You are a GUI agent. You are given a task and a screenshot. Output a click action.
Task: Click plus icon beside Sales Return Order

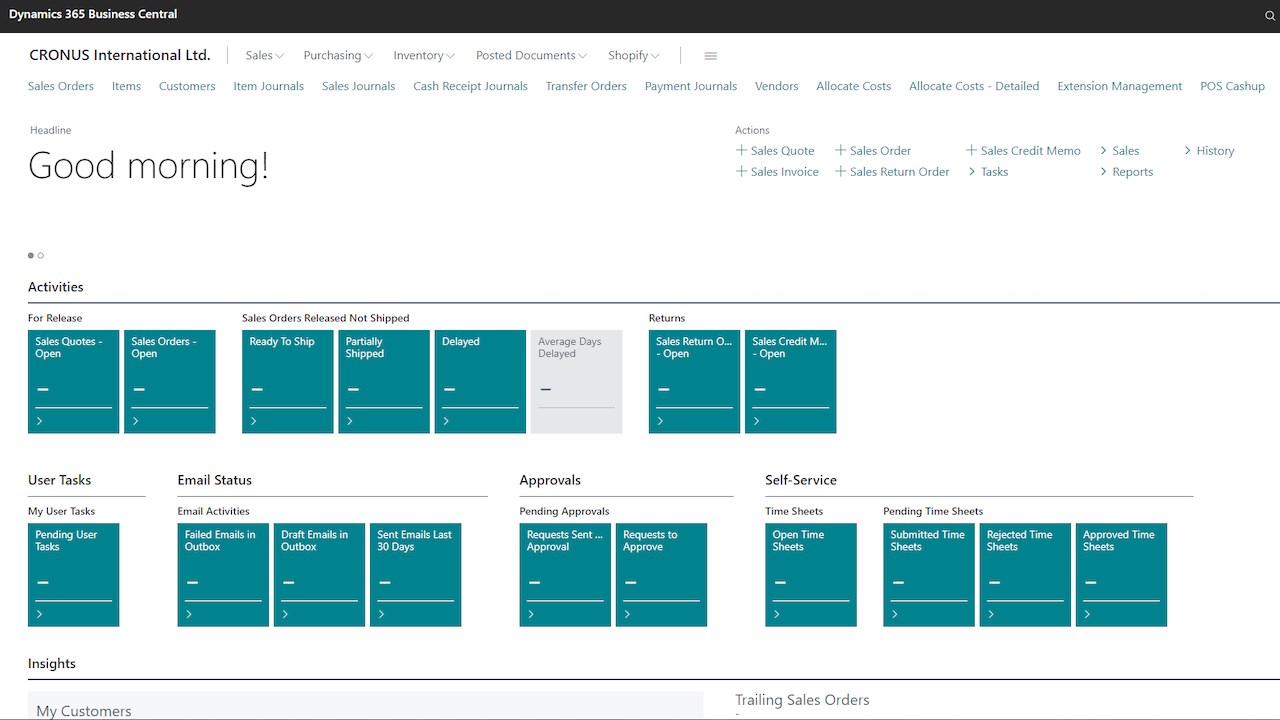(840, 171)
